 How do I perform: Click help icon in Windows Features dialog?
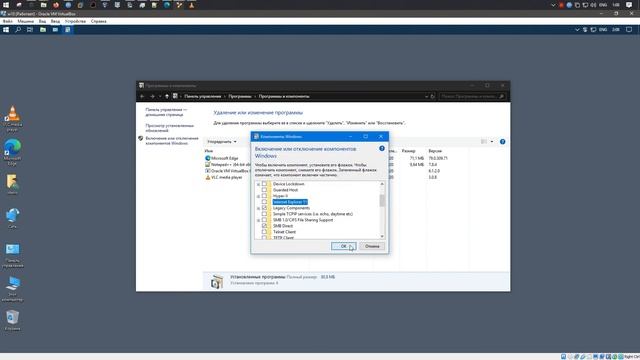click(x=382, y=149)
